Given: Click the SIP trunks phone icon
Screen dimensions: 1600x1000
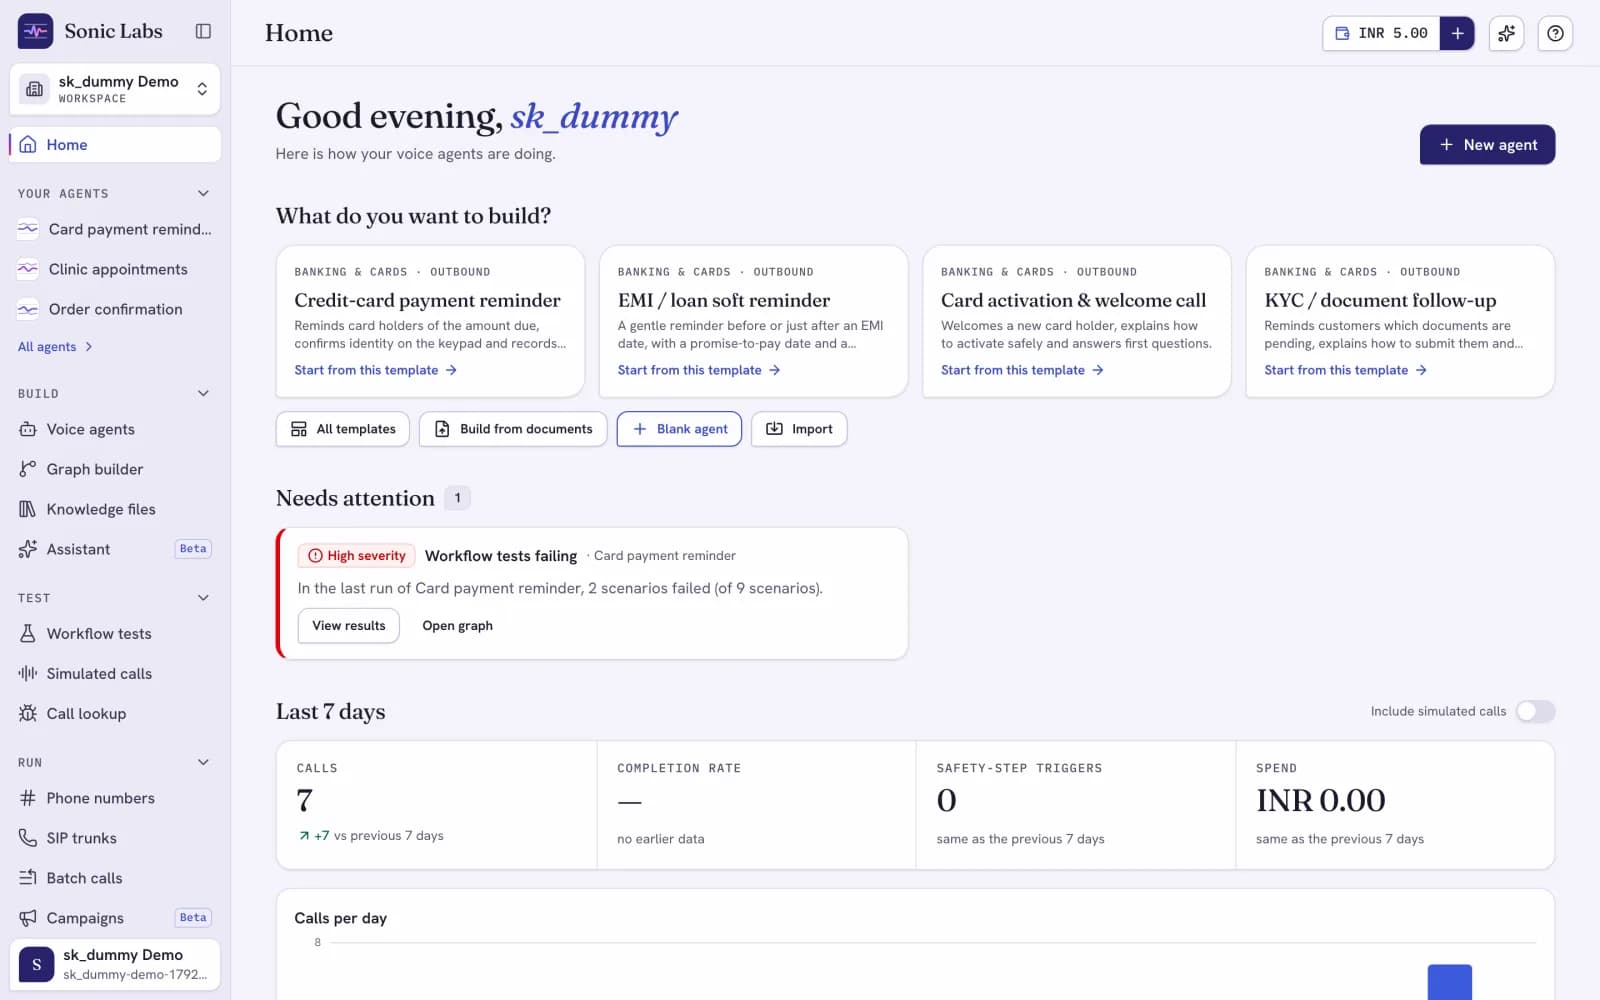Looking at the screenshot, I should (28, 838).
